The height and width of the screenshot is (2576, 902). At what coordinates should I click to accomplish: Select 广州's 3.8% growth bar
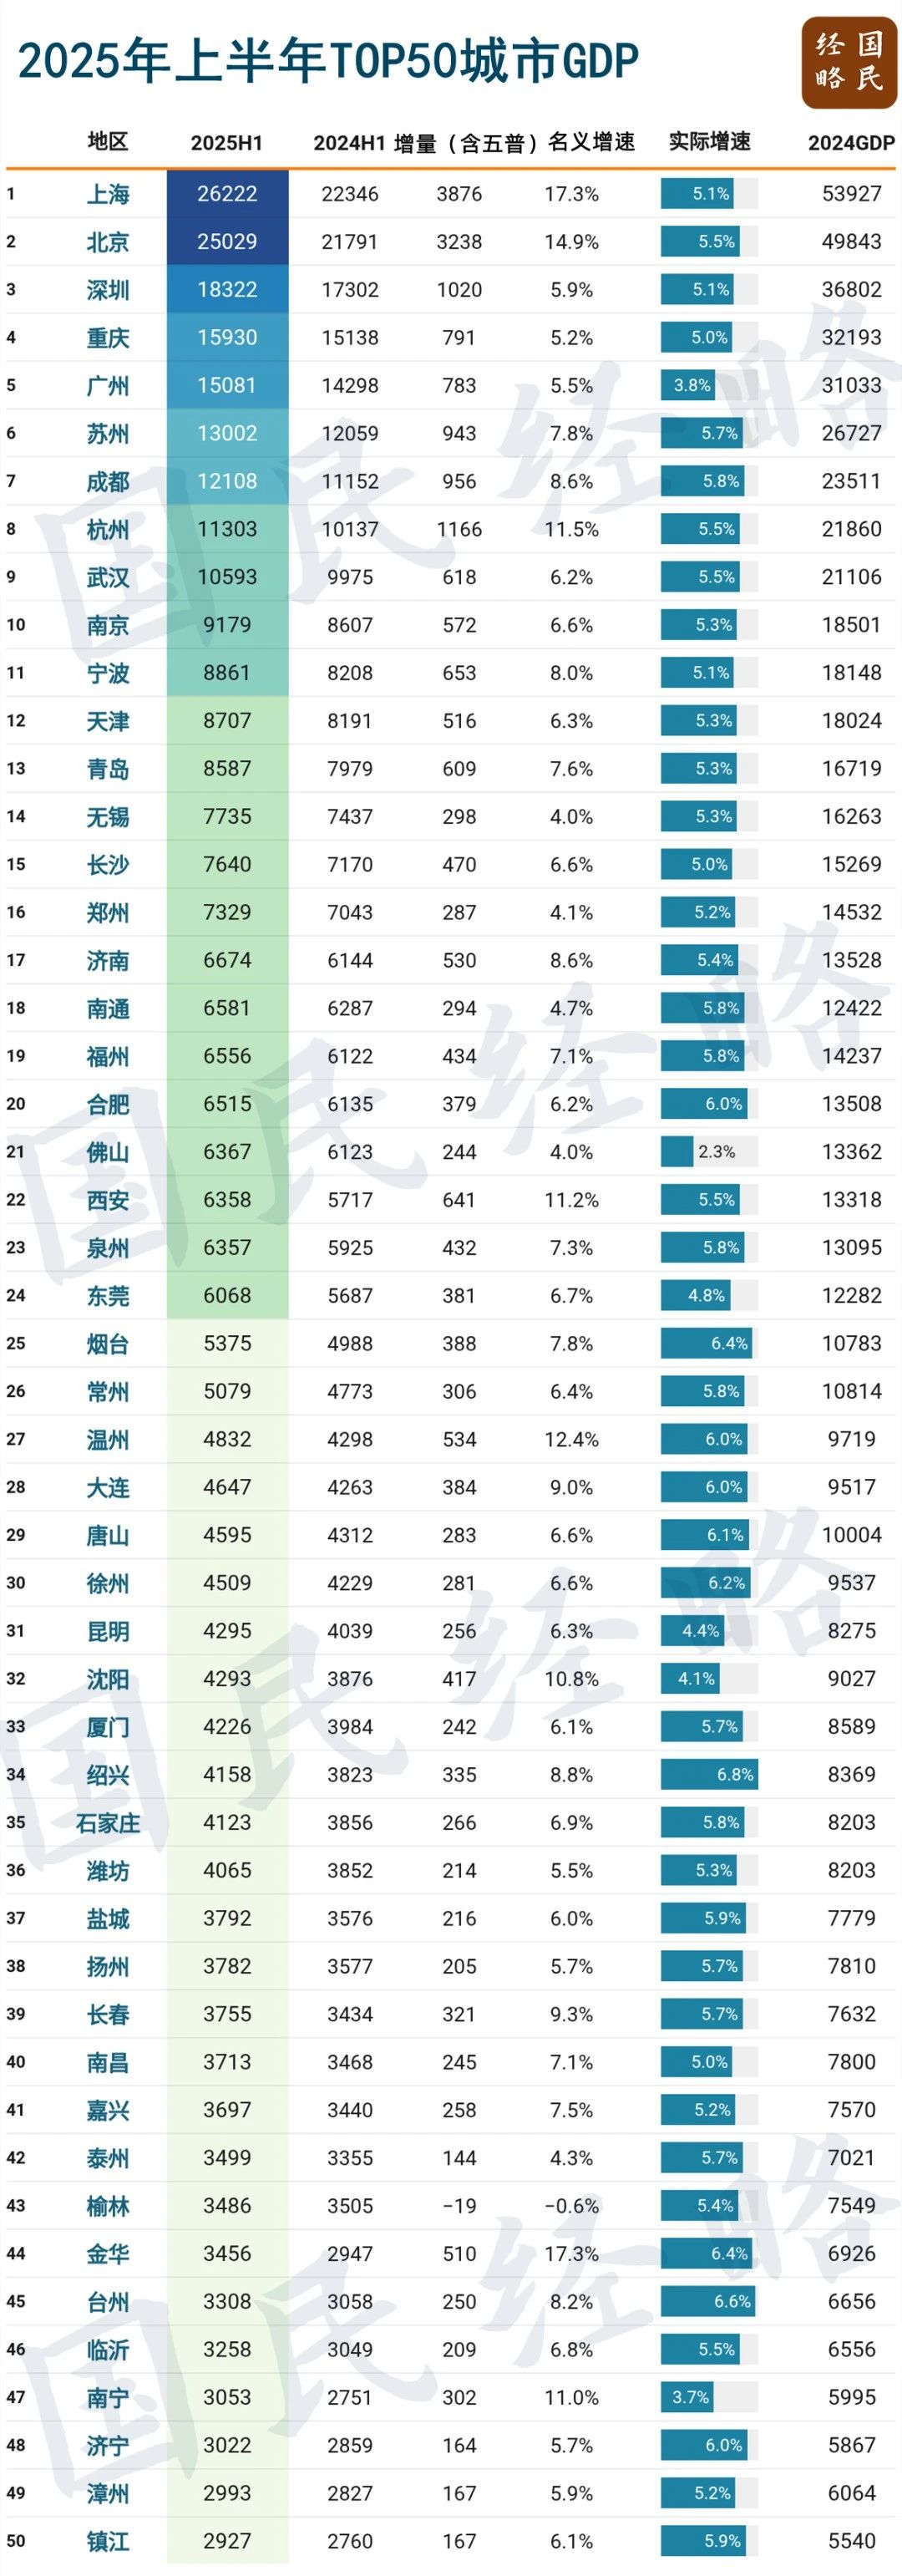[687, 385]
